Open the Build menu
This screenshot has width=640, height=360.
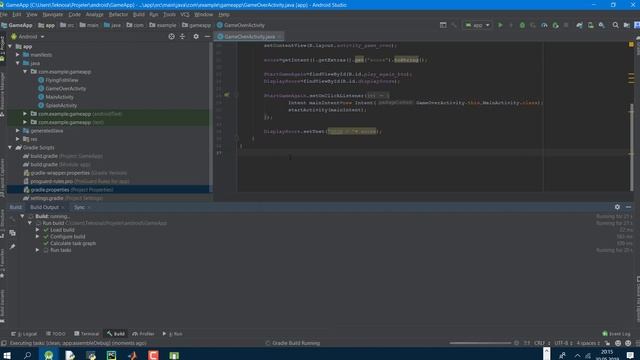[139, 14]
